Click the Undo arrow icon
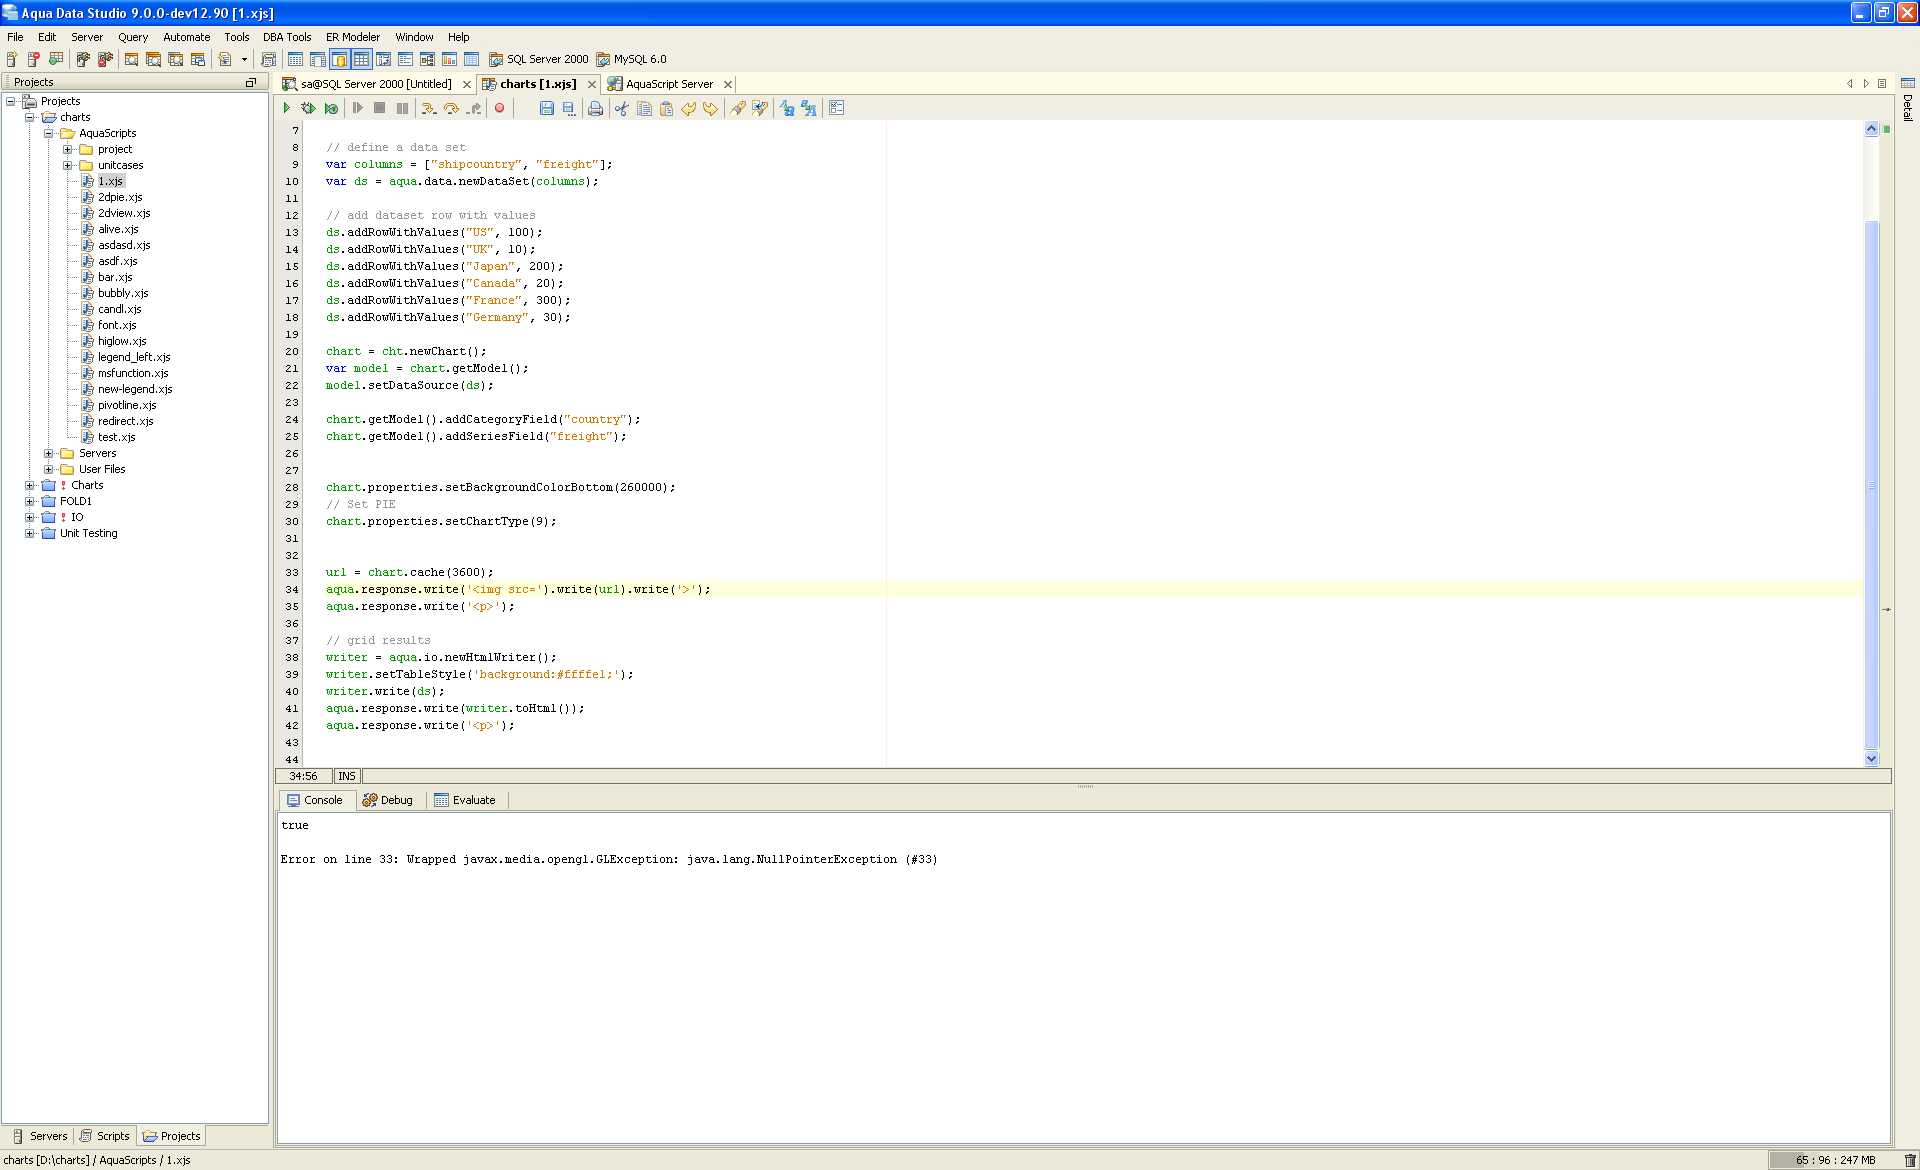 [689, 108]
